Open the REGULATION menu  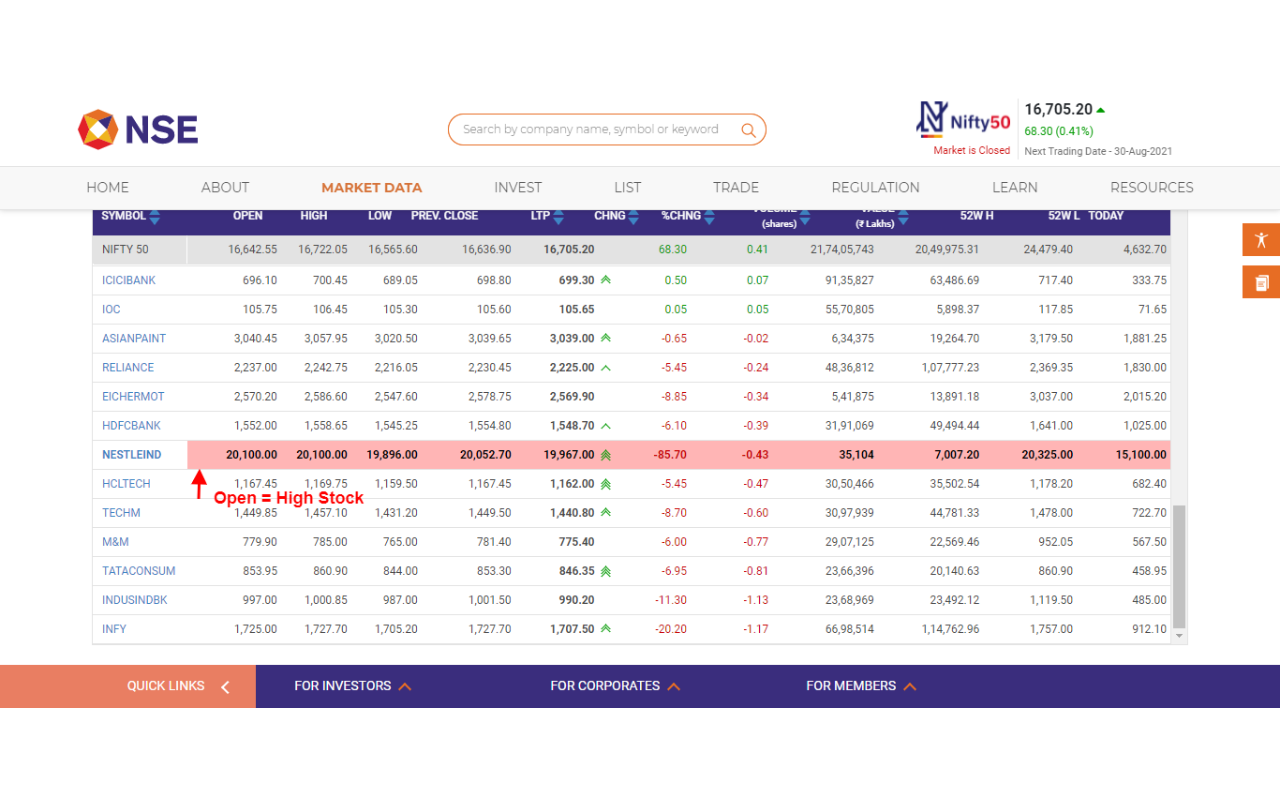point(875,187)
